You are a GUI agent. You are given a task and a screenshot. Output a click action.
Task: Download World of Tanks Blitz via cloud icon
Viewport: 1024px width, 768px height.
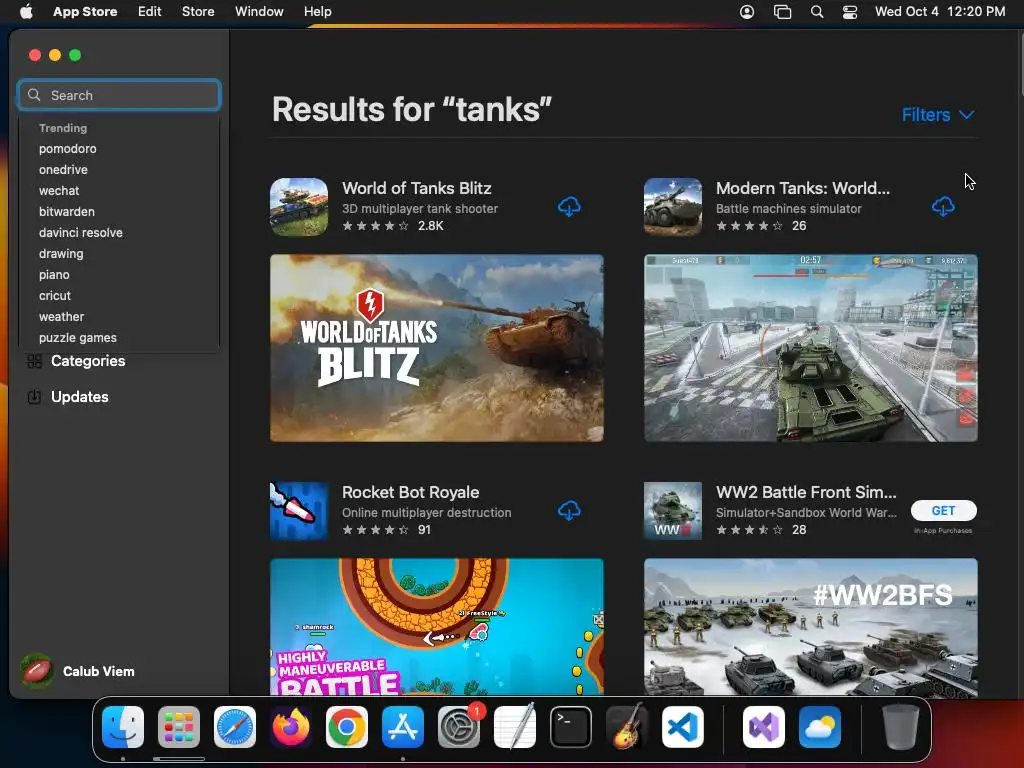coord(569,207)
